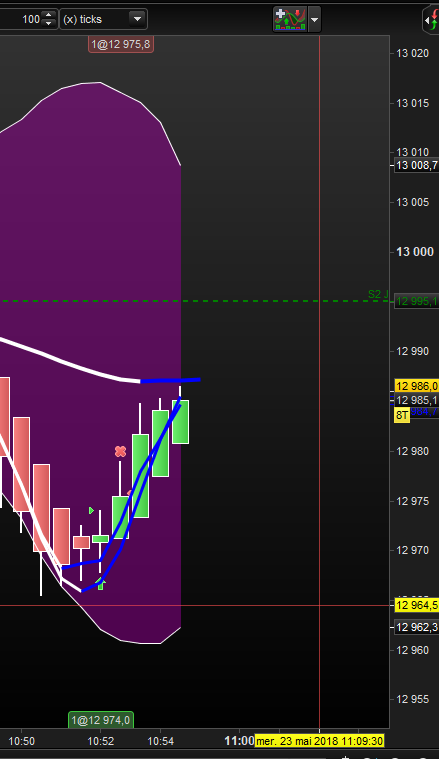Image resolution: width=439 pixels, height=759 pixels.
Task: Decrease the 100 units stepper value
Action: pos(48,24)
